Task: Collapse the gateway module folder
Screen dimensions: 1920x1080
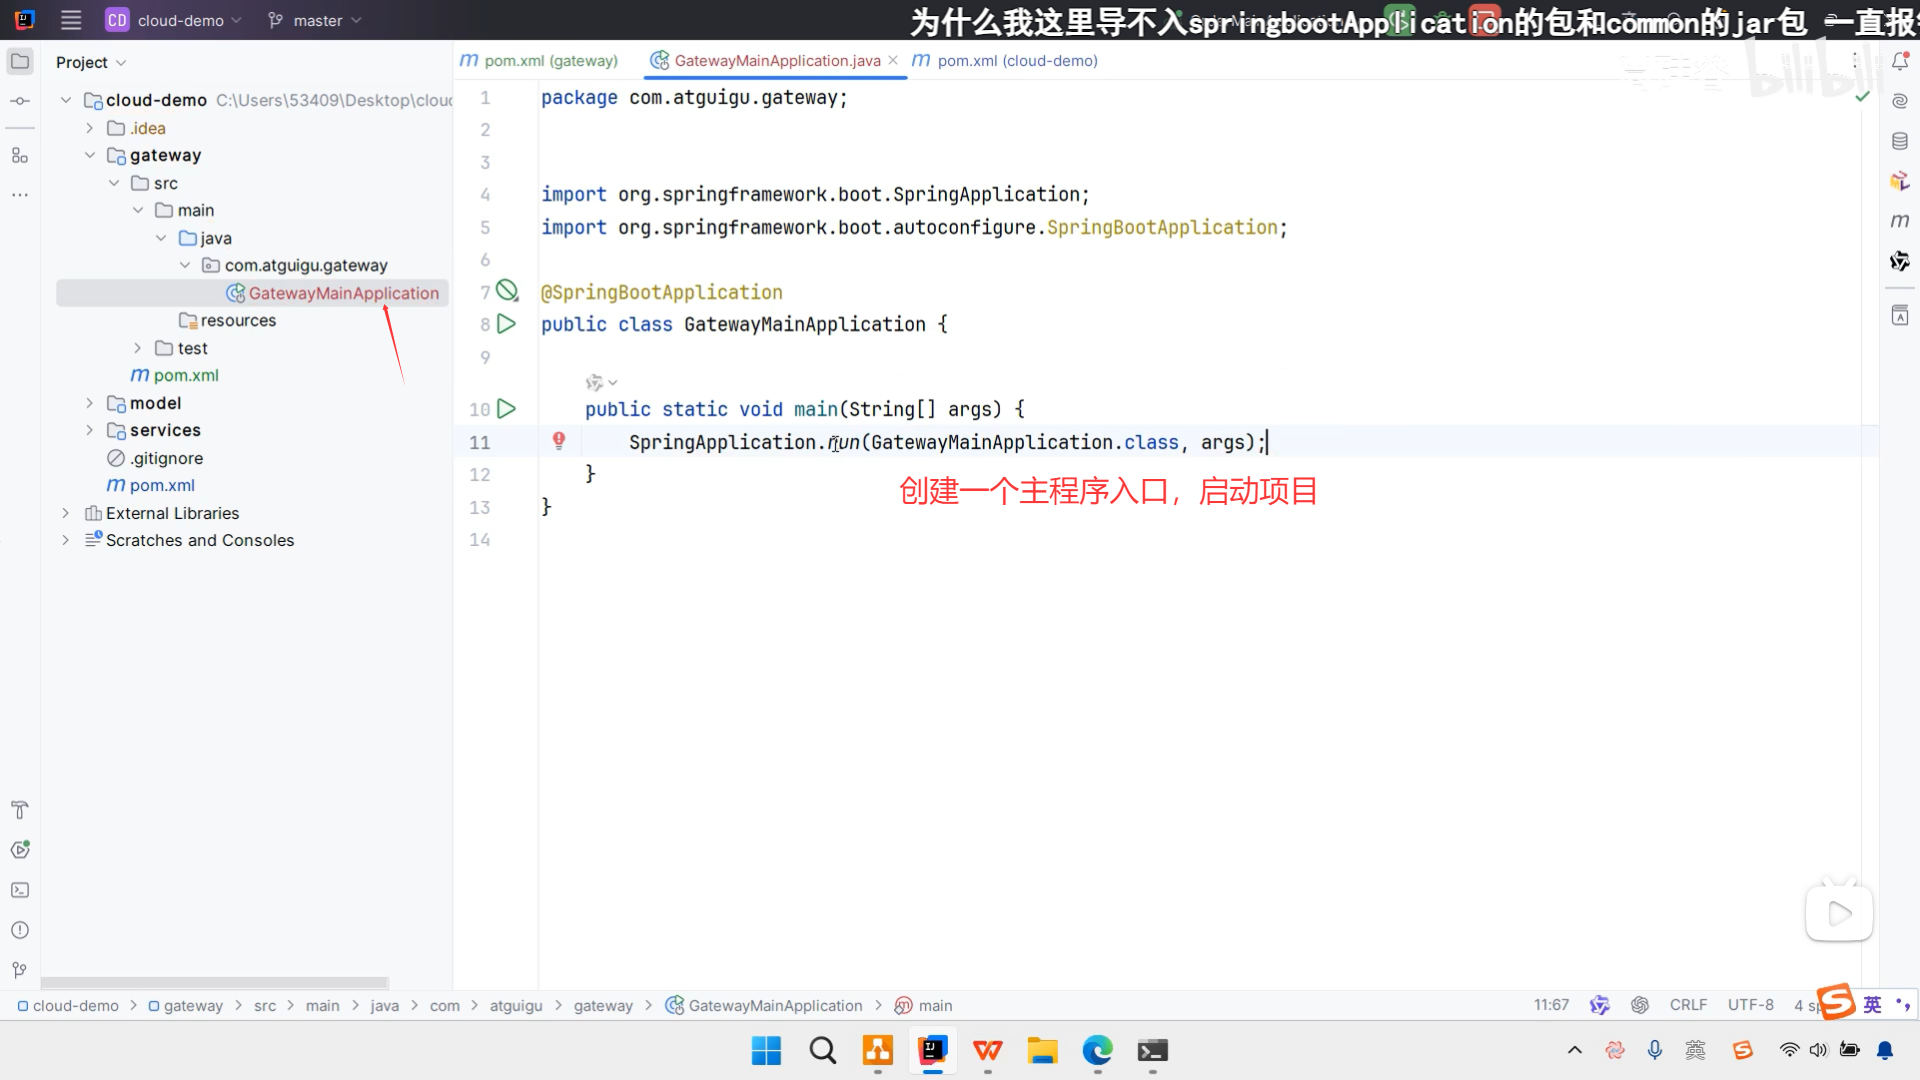Action: pos(90,155)
